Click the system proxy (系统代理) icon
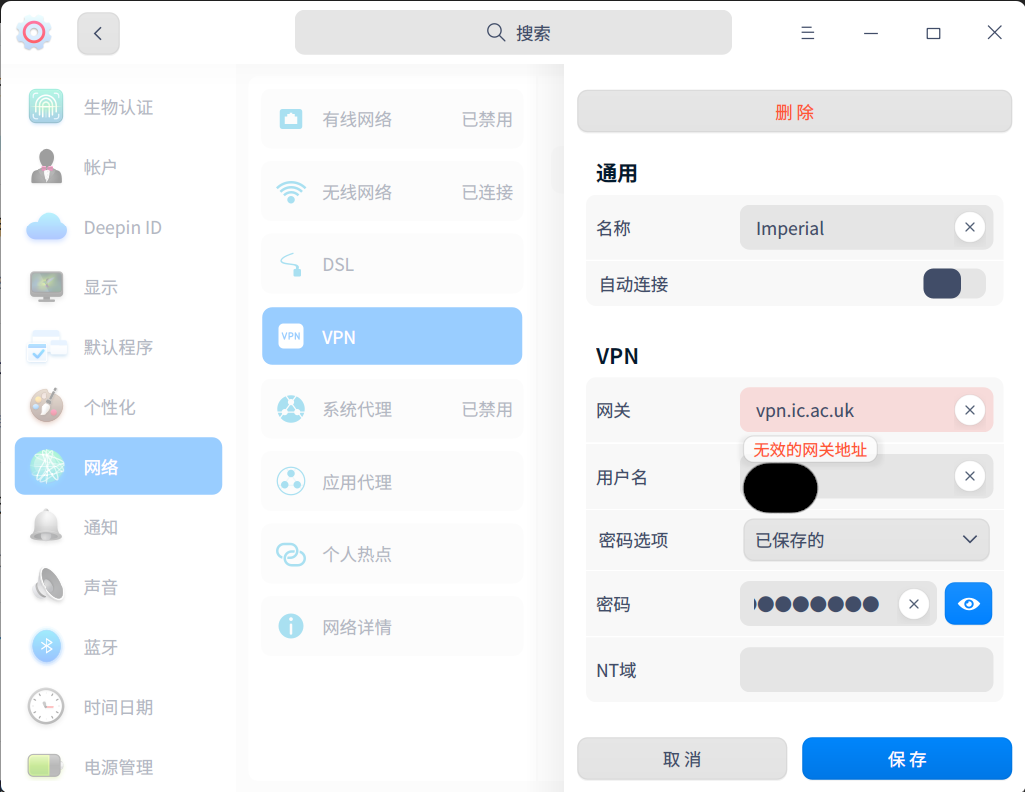The width and height of the screenshot is (1025, 792). (x=291, y=409)
